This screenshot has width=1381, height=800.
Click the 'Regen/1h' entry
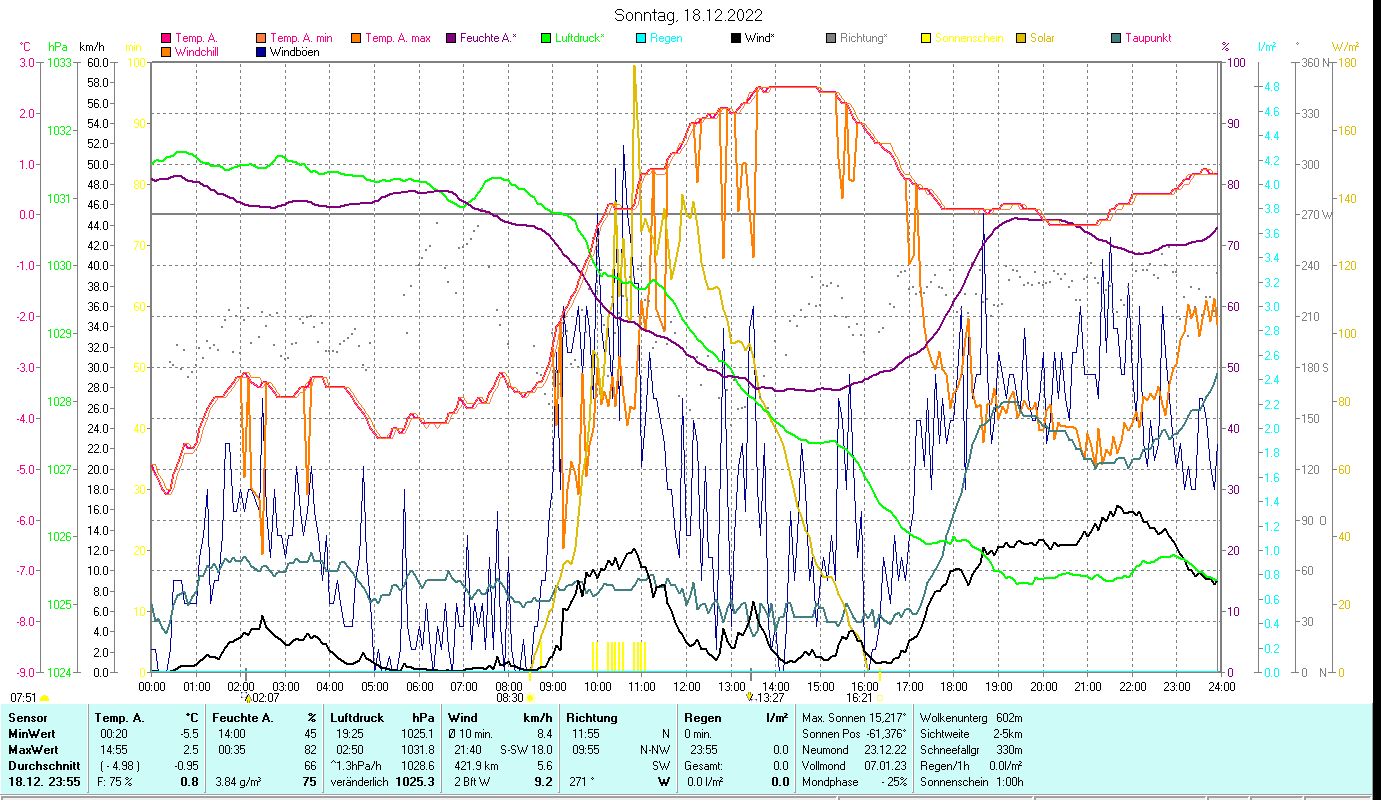tap(971, 765)
